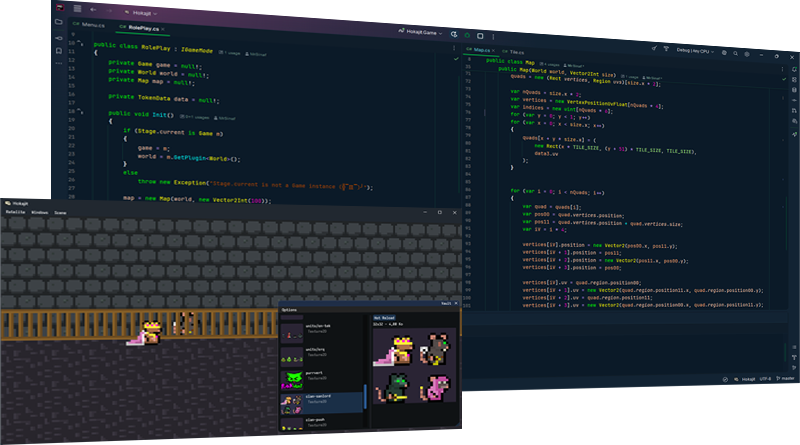Click the green hooded rat sprite in preview
This screenshot has height=445, width=800.
393,388
